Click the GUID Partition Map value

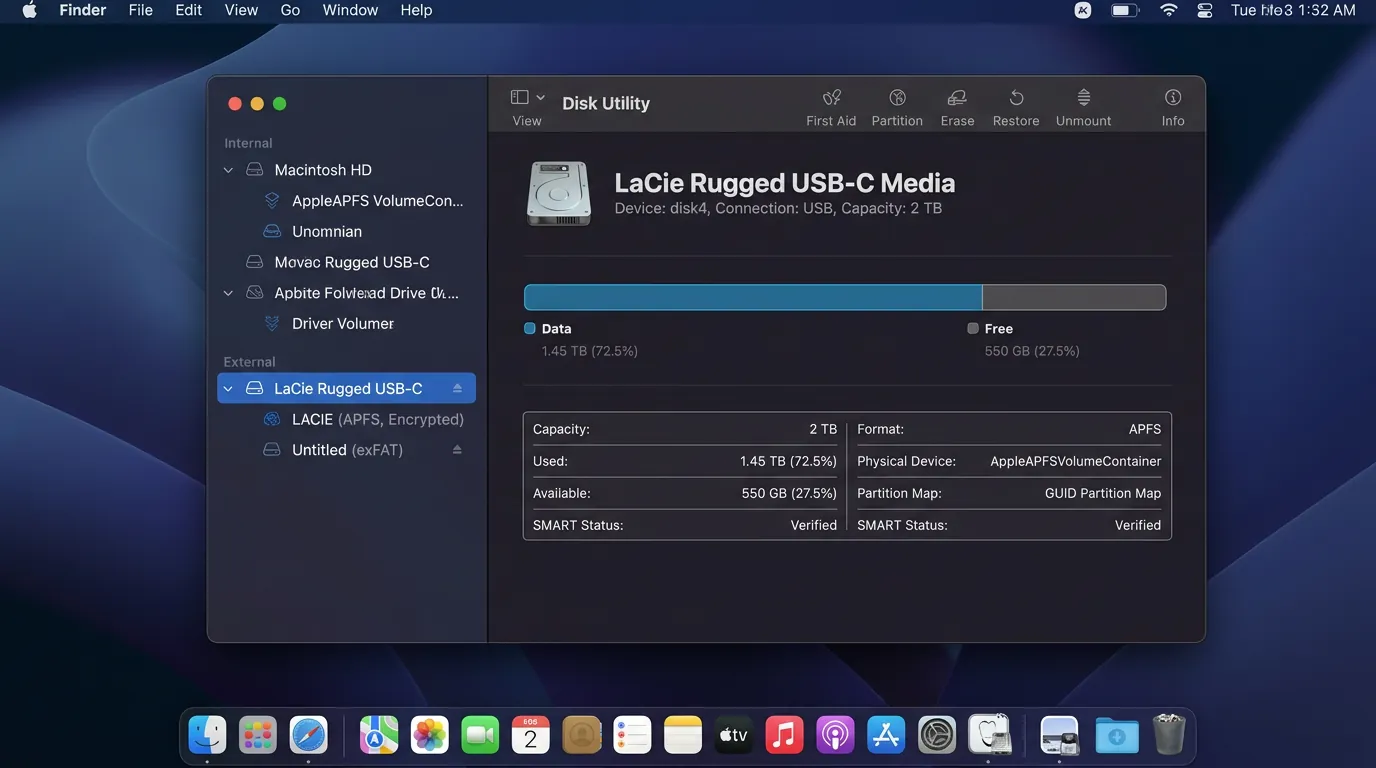tap(1103, 493)
